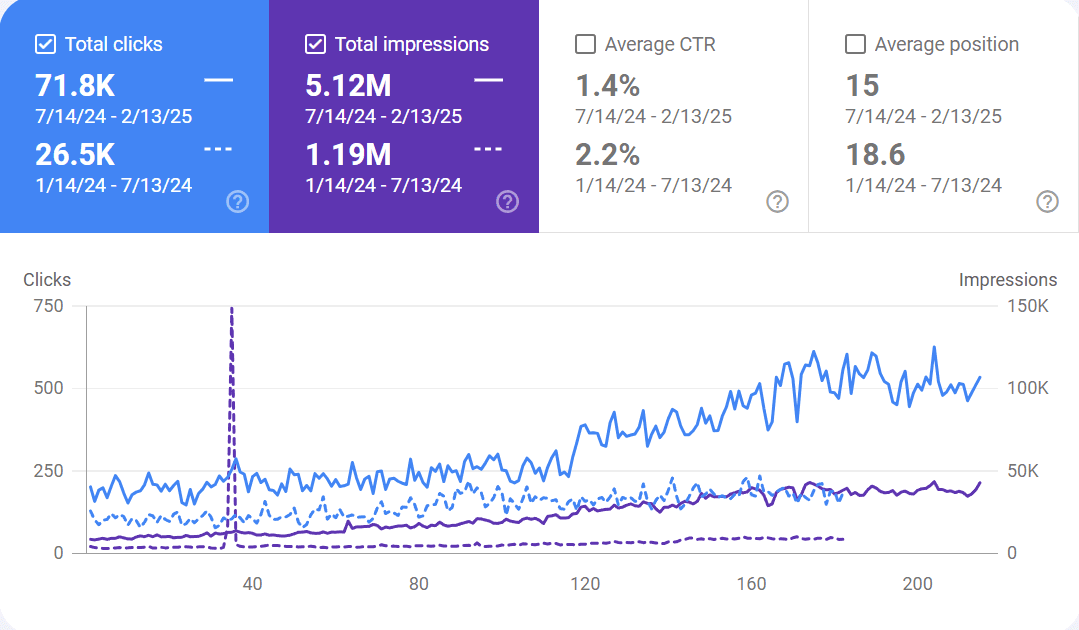This screenshot has width=1079, height=630.
Task: Open the Average CTR help tooltip icon
Action: [777, 202]
